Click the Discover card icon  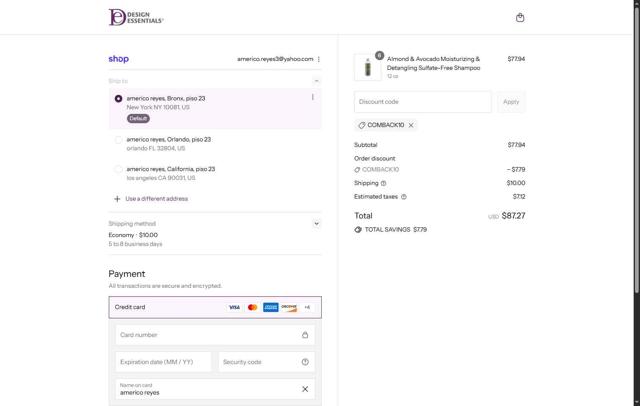289,307
